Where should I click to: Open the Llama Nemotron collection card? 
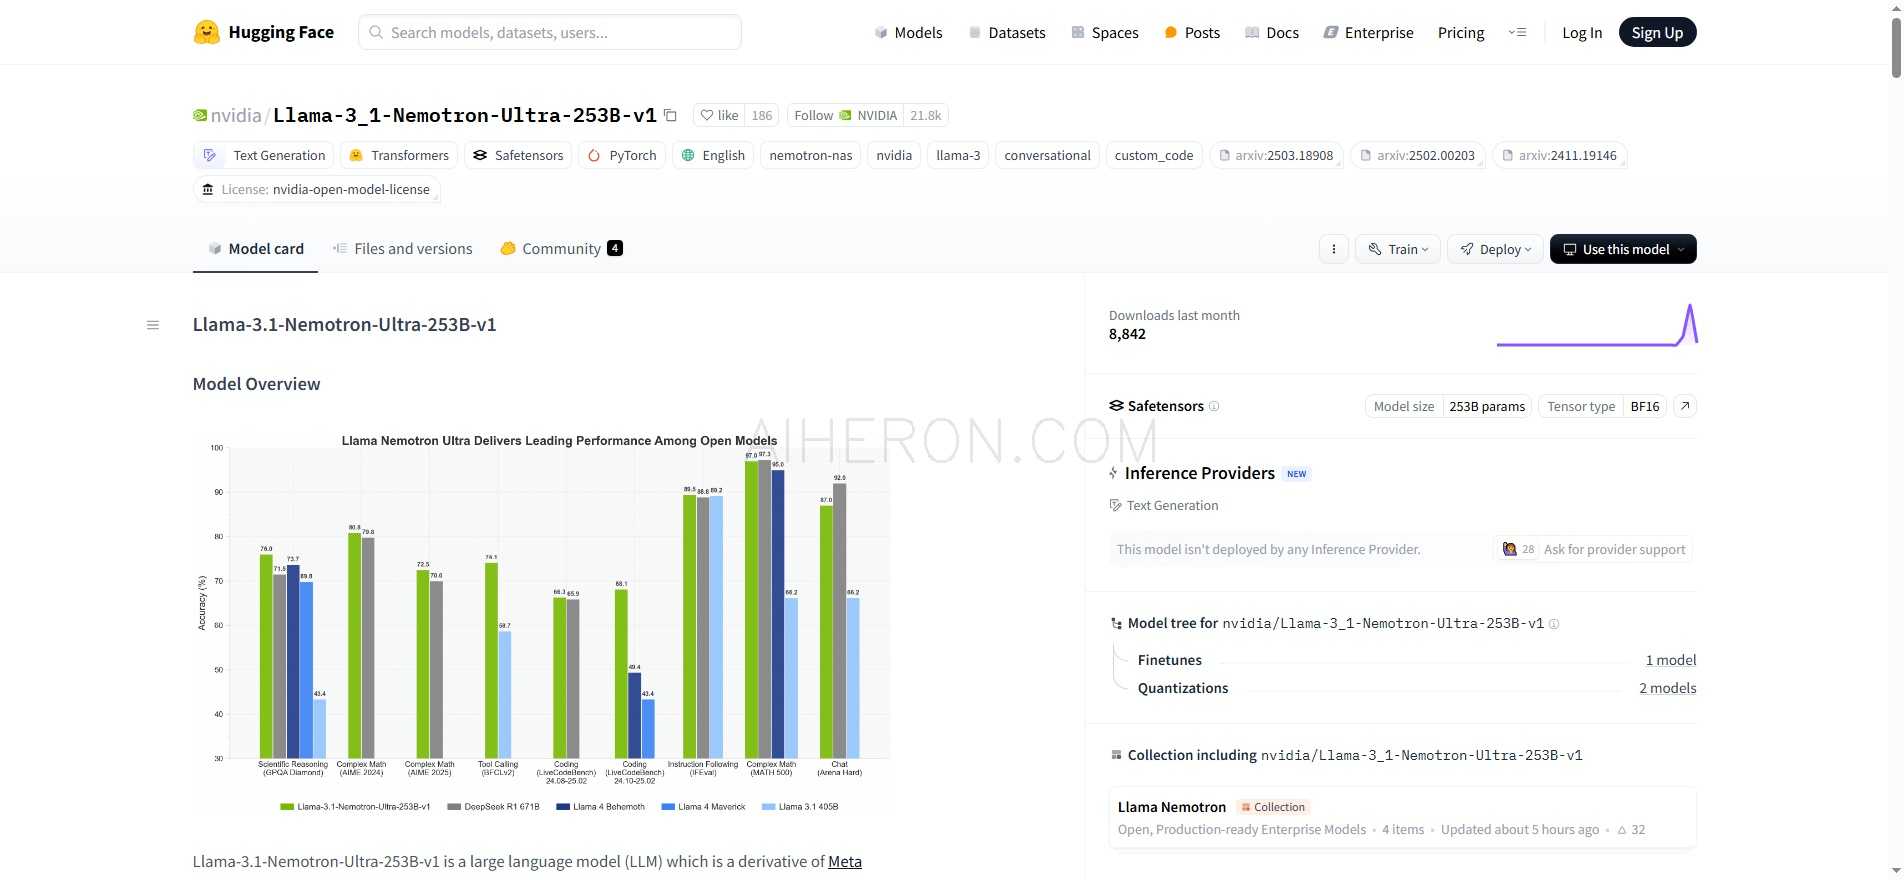(x=1402, y=818)
